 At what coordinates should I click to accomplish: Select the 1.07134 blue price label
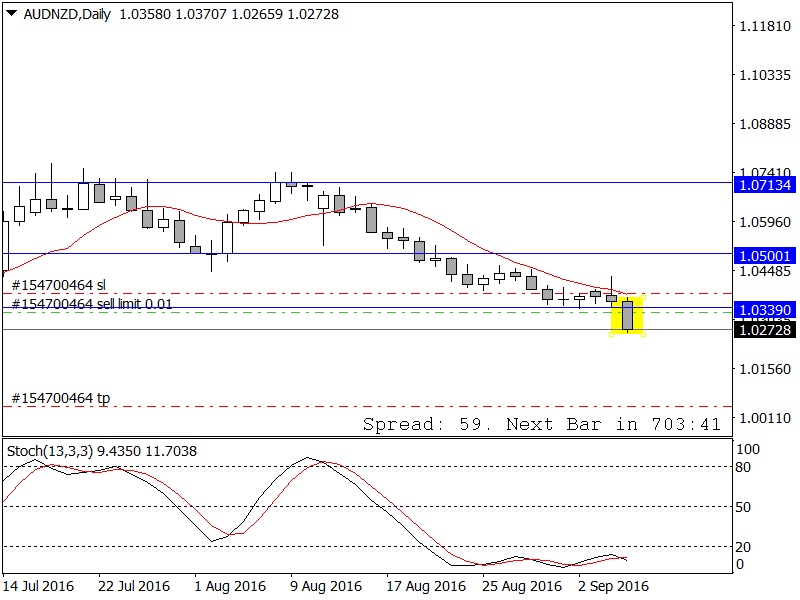[765, 185]
